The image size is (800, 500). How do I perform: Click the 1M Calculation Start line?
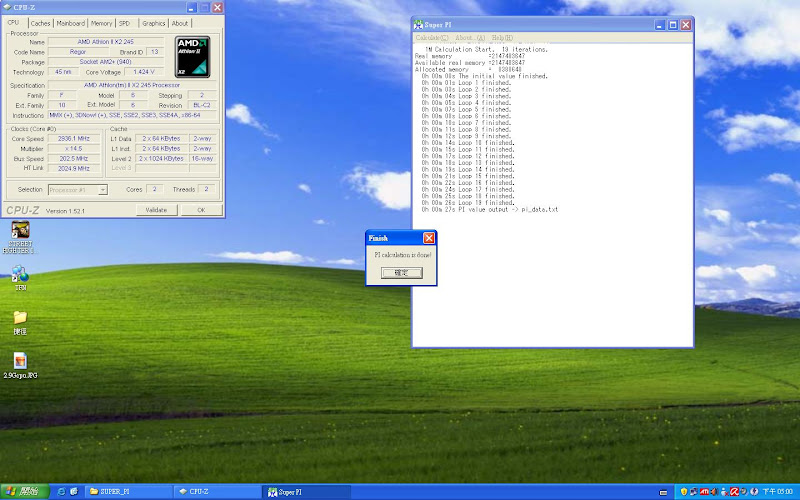(x=486, y=49)
